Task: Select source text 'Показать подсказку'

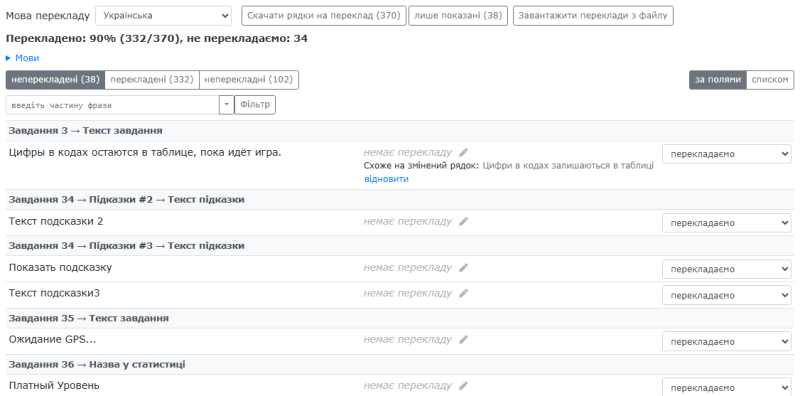Action: 60,267
